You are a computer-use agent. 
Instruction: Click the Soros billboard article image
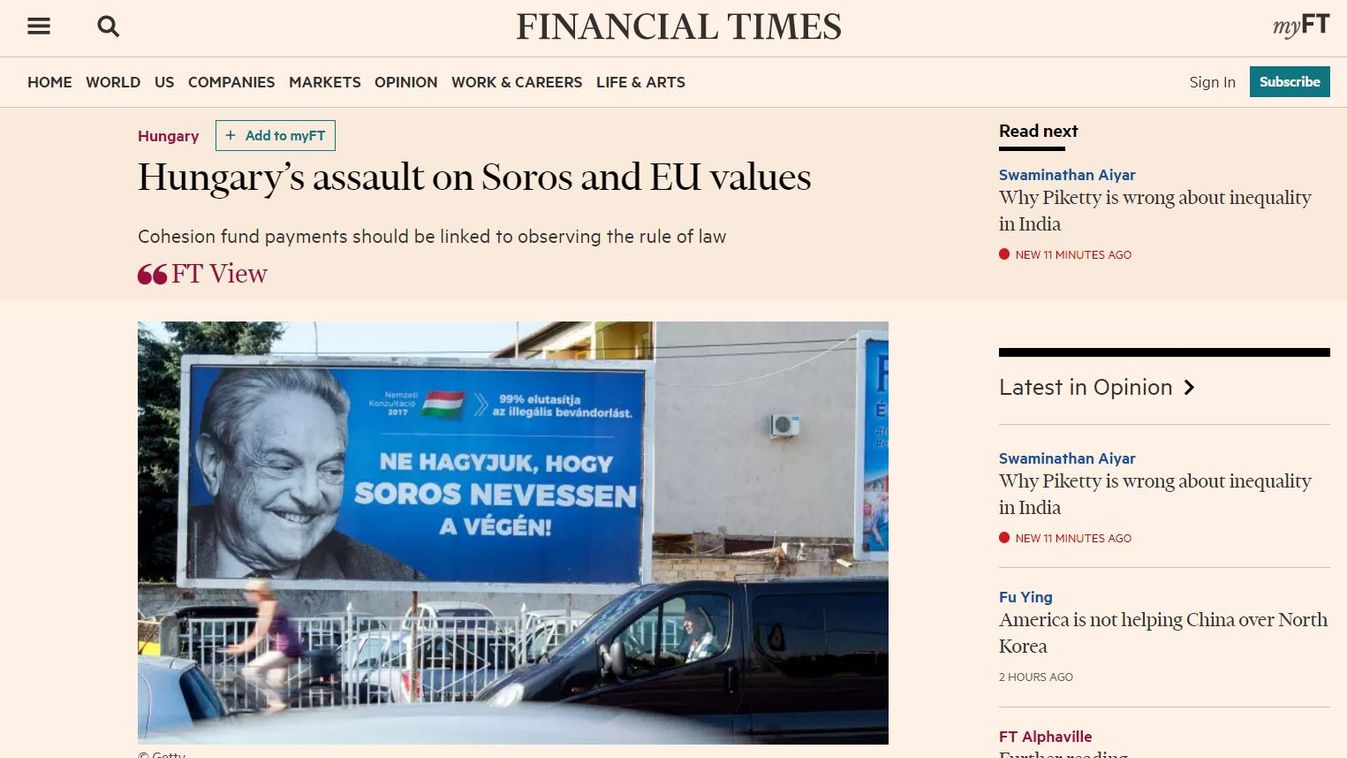click(x=512, y=532)
